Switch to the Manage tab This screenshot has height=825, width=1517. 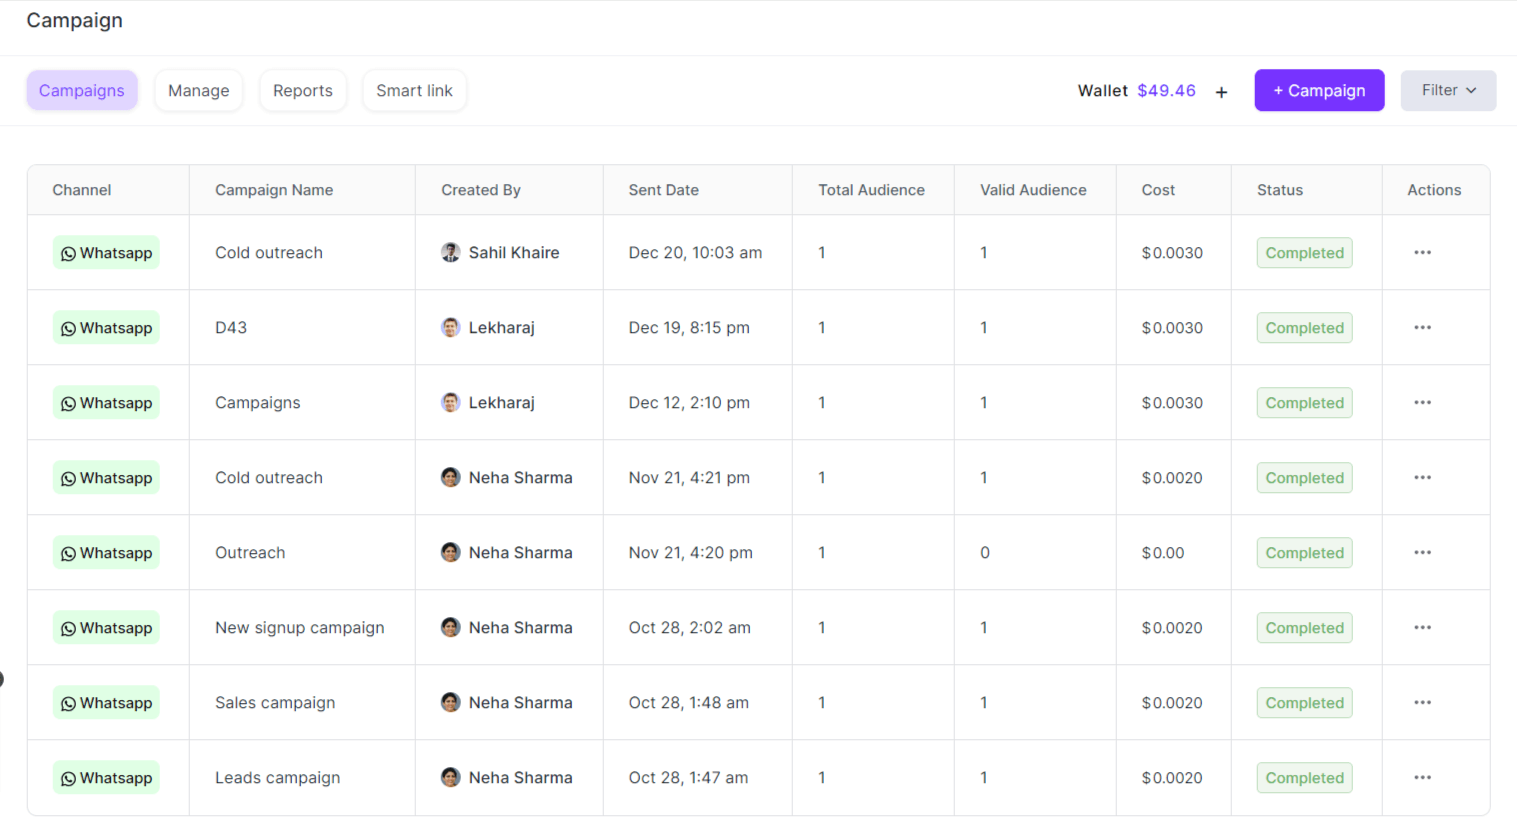198,90
